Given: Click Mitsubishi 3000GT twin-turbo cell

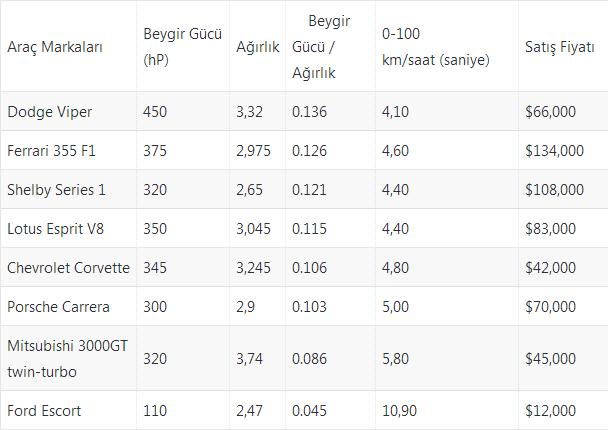Looking at the screenshot, I should click(x=67, y=358).
